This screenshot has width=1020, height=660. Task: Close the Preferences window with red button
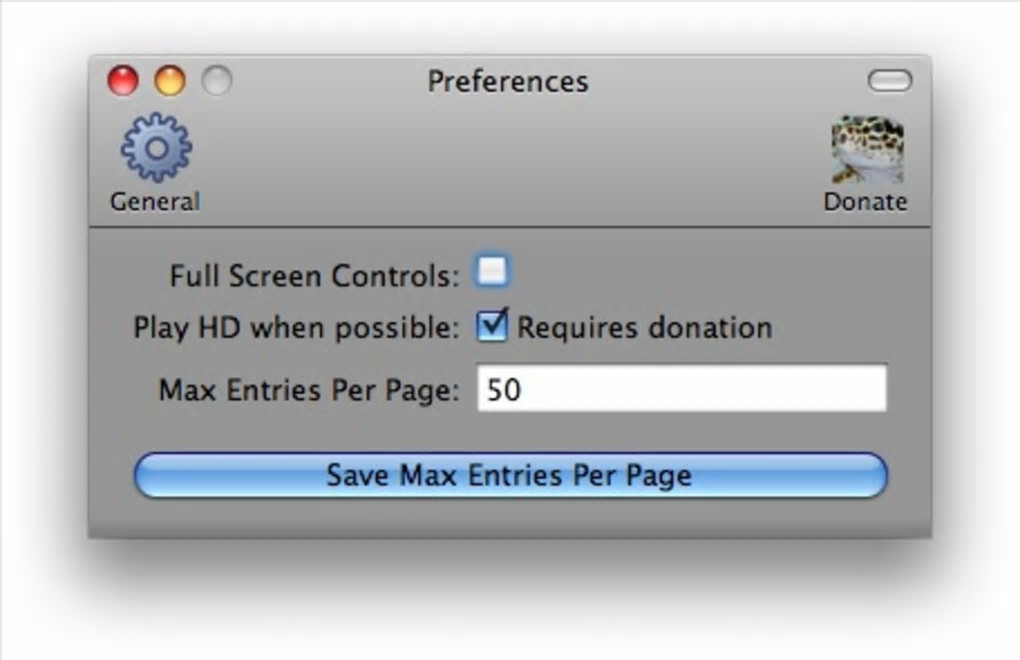coord(123,80)
